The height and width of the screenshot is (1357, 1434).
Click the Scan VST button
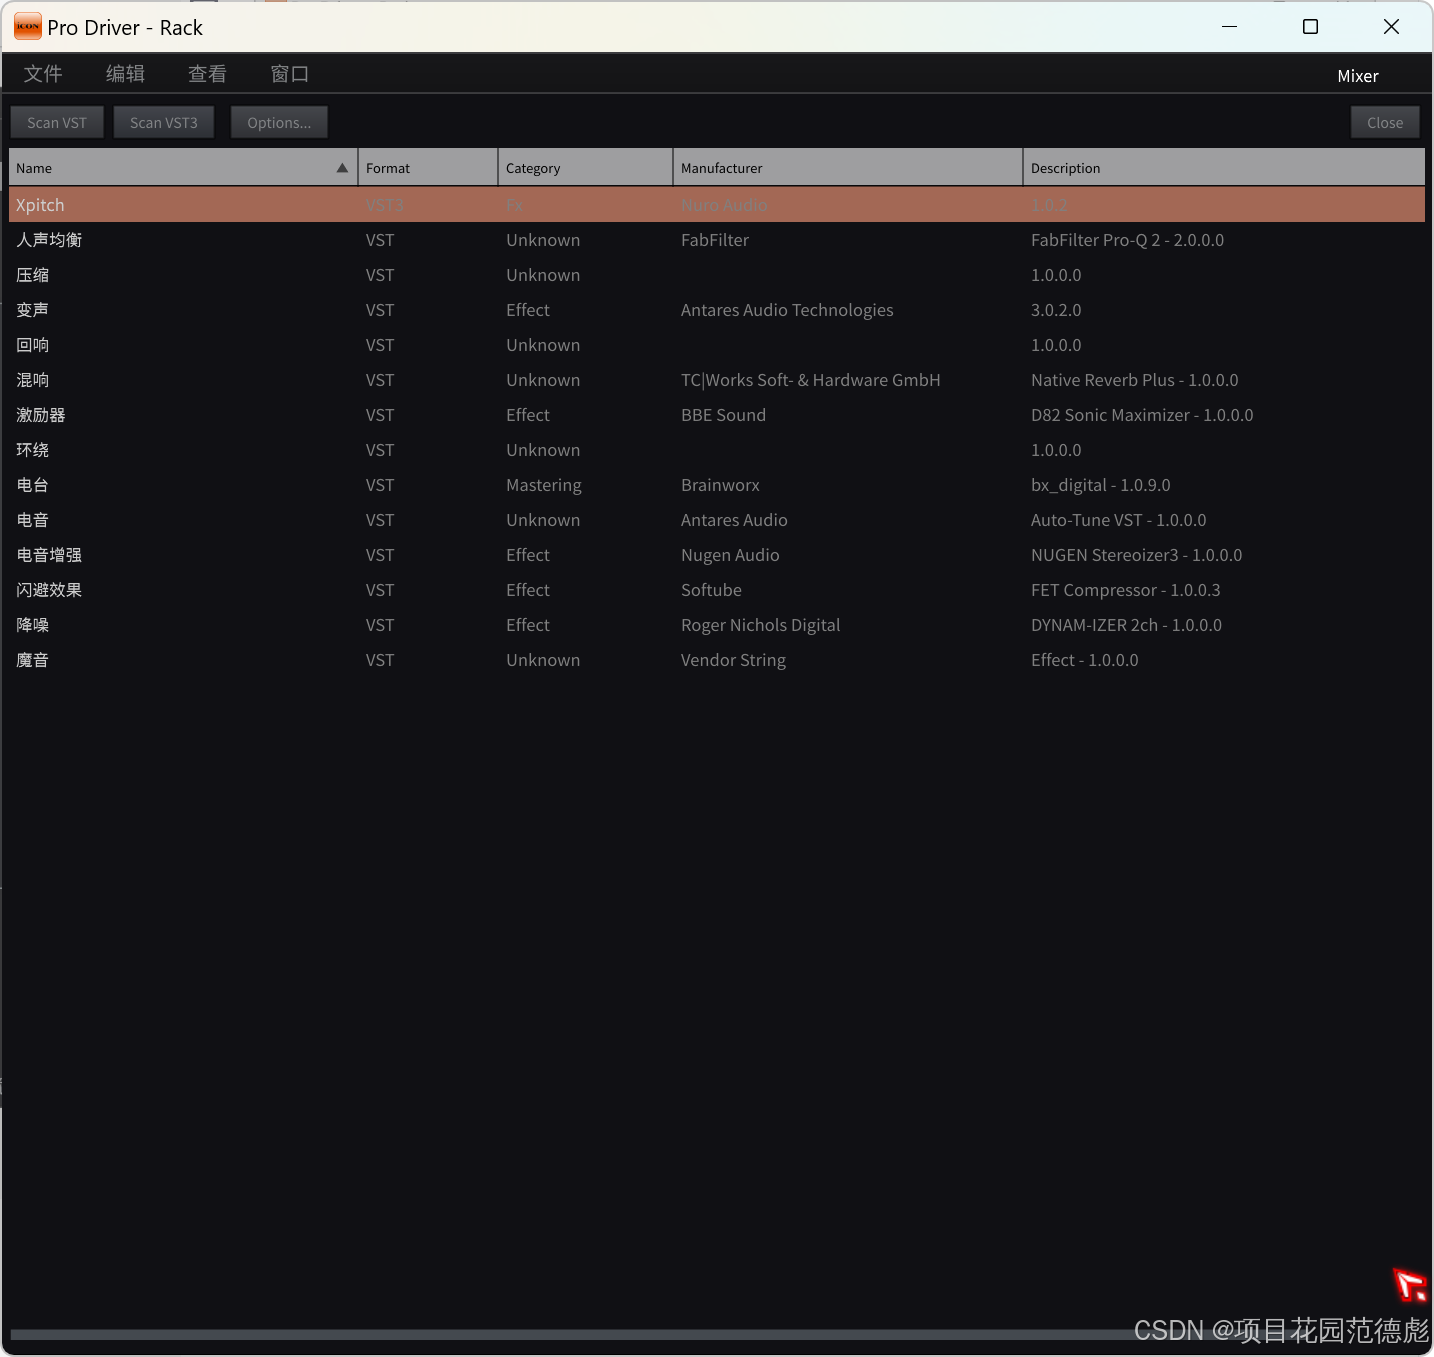click(57, 122)
